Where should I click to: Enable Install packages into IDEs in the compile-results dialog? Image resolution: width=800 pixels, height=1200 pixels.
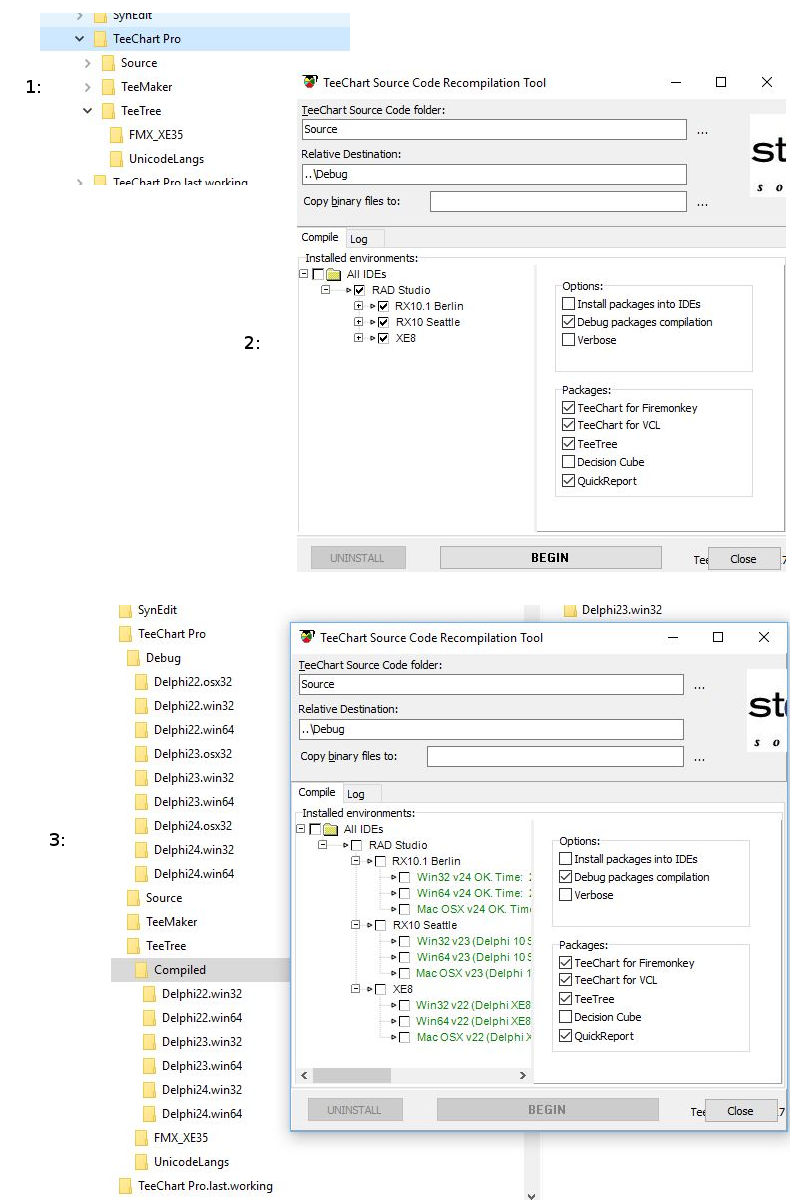click(566, 859)
